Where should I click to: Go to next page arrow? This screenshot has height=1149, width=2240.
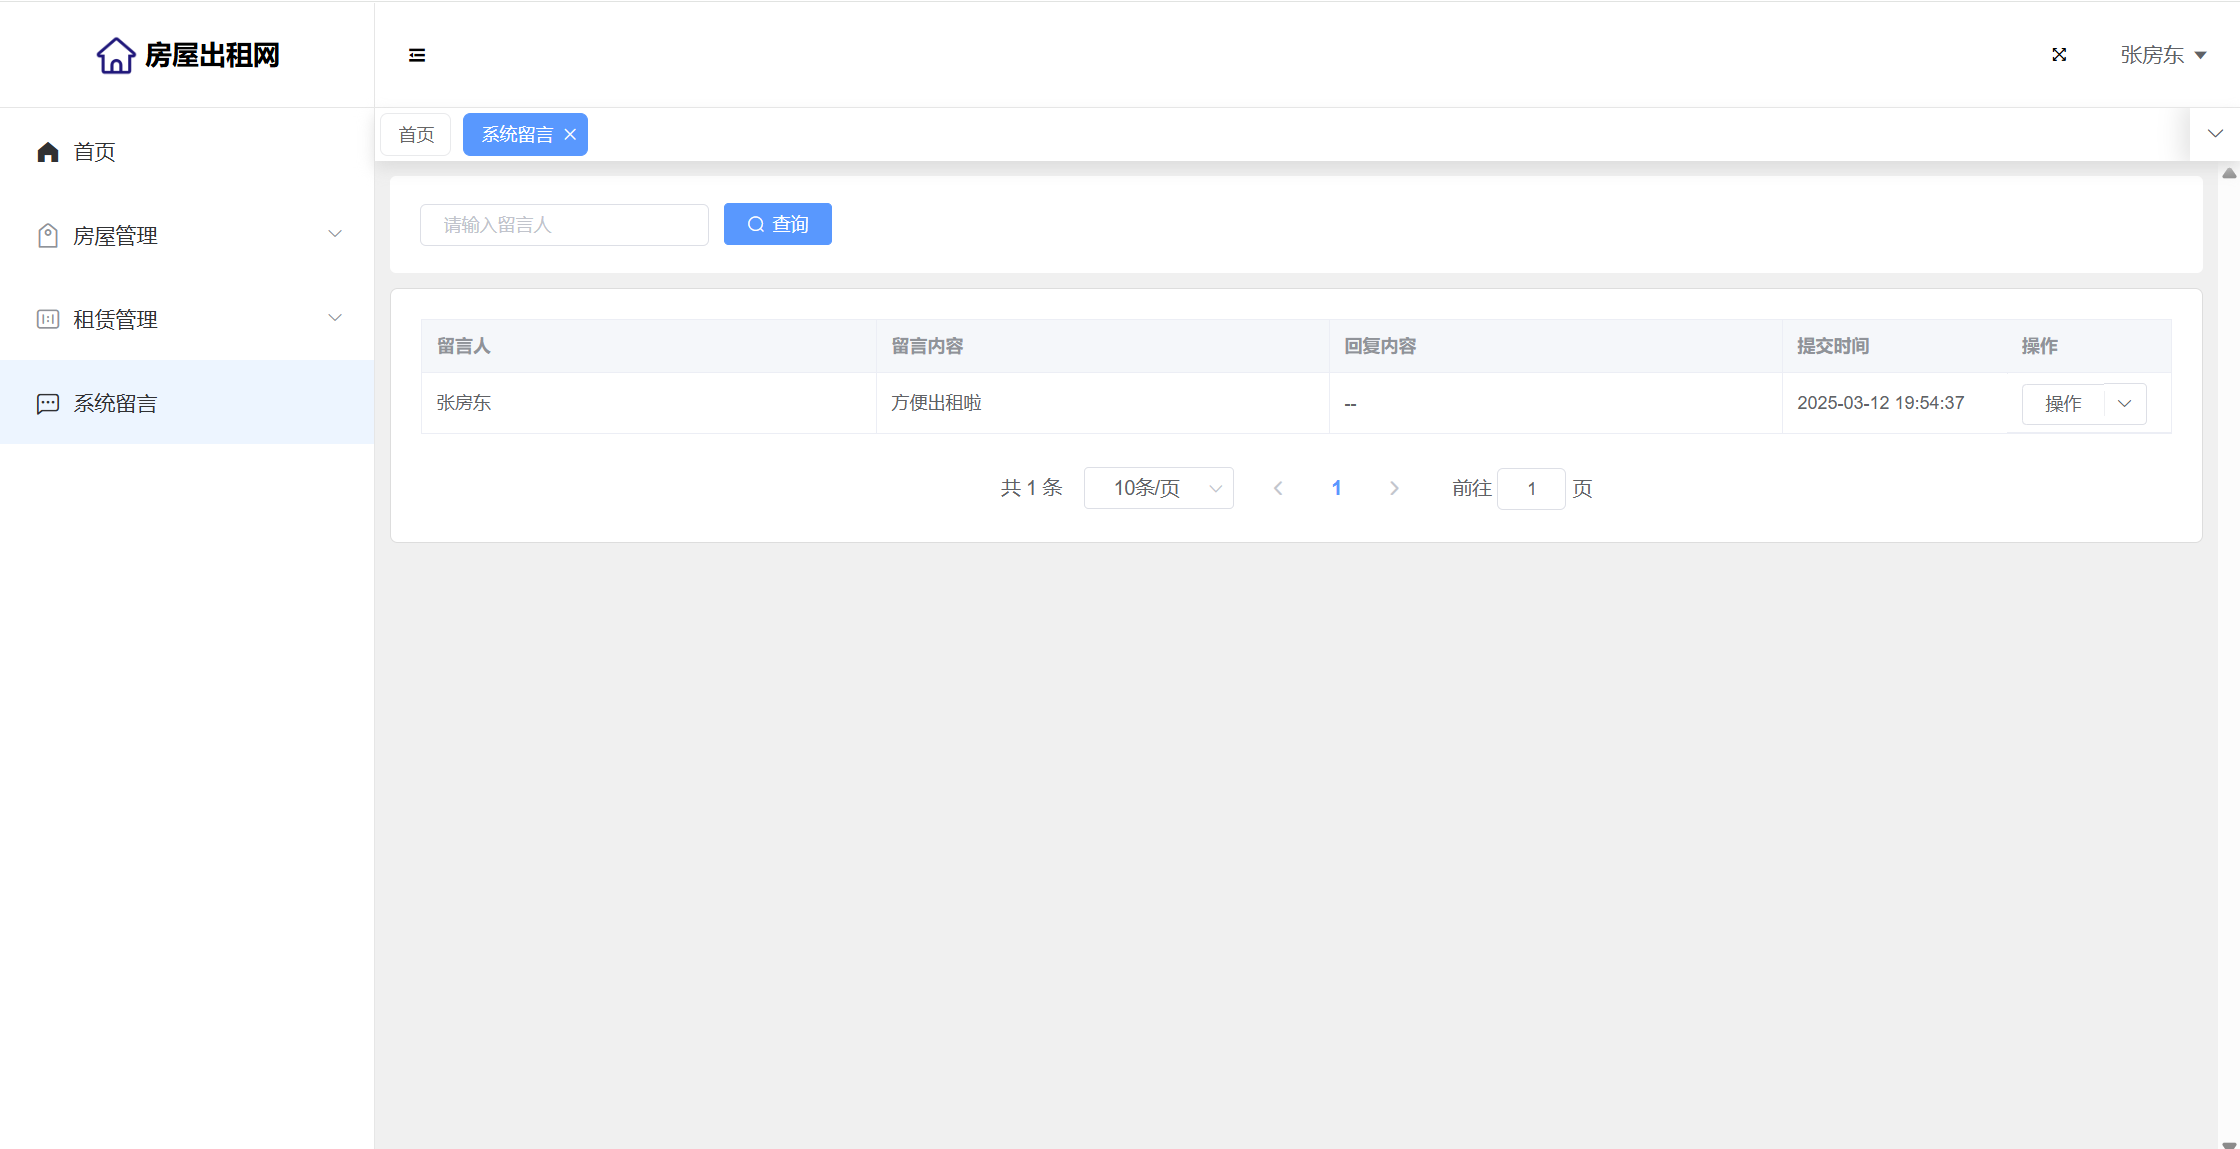[x=1394, y=488]
